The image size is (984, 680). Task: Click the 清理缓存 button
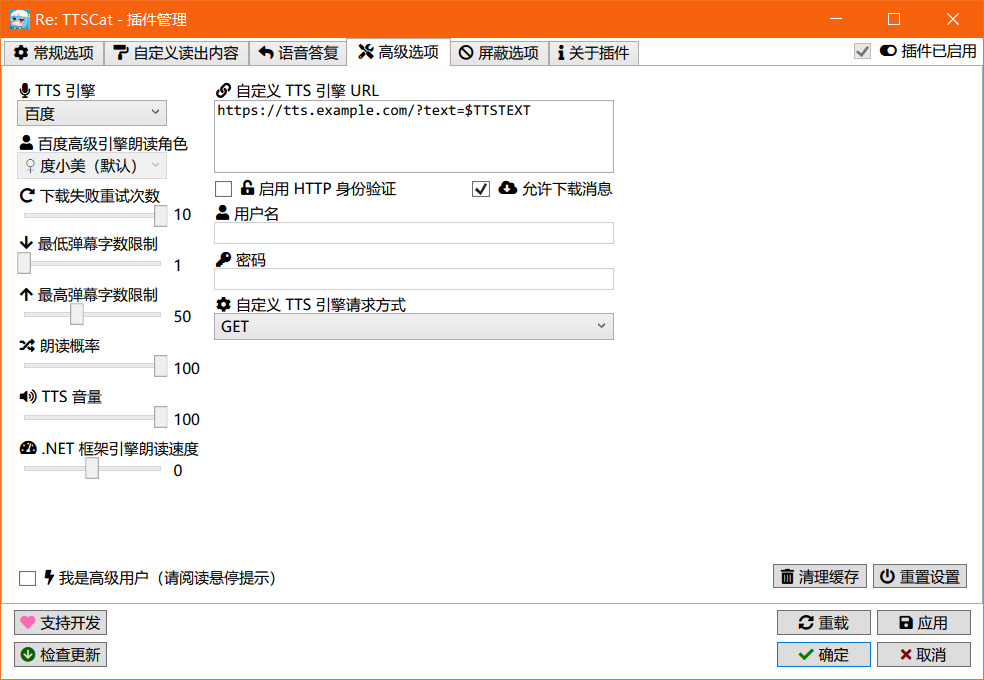coord(820,576)
